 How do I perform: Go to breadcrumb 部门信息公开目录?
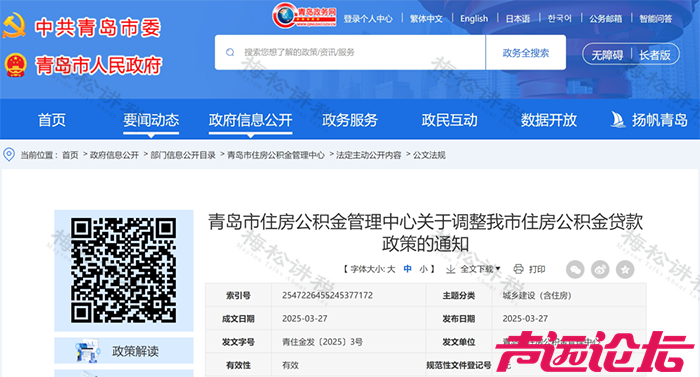[x=183, y=155]
